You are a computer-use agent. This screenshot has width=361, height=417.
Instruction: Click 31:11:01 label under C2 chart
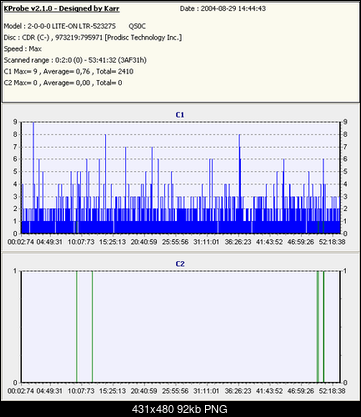(x=206, y=391)
